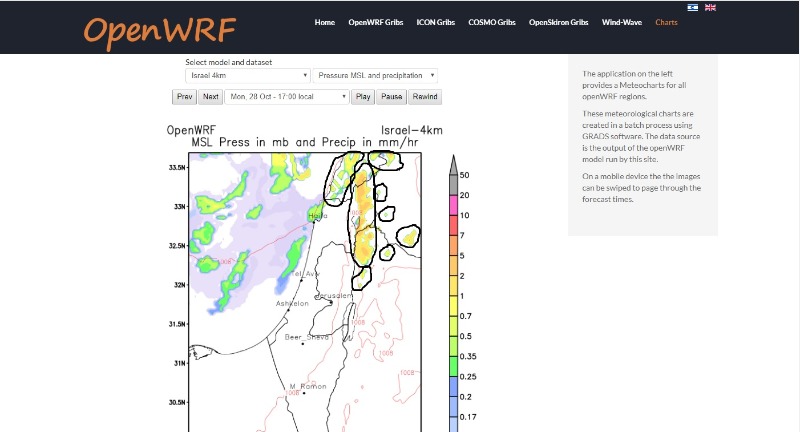Pause the chart animation
Image resolution: width=800 pixels, height=432 pixels.
click(x=391, y=97)
